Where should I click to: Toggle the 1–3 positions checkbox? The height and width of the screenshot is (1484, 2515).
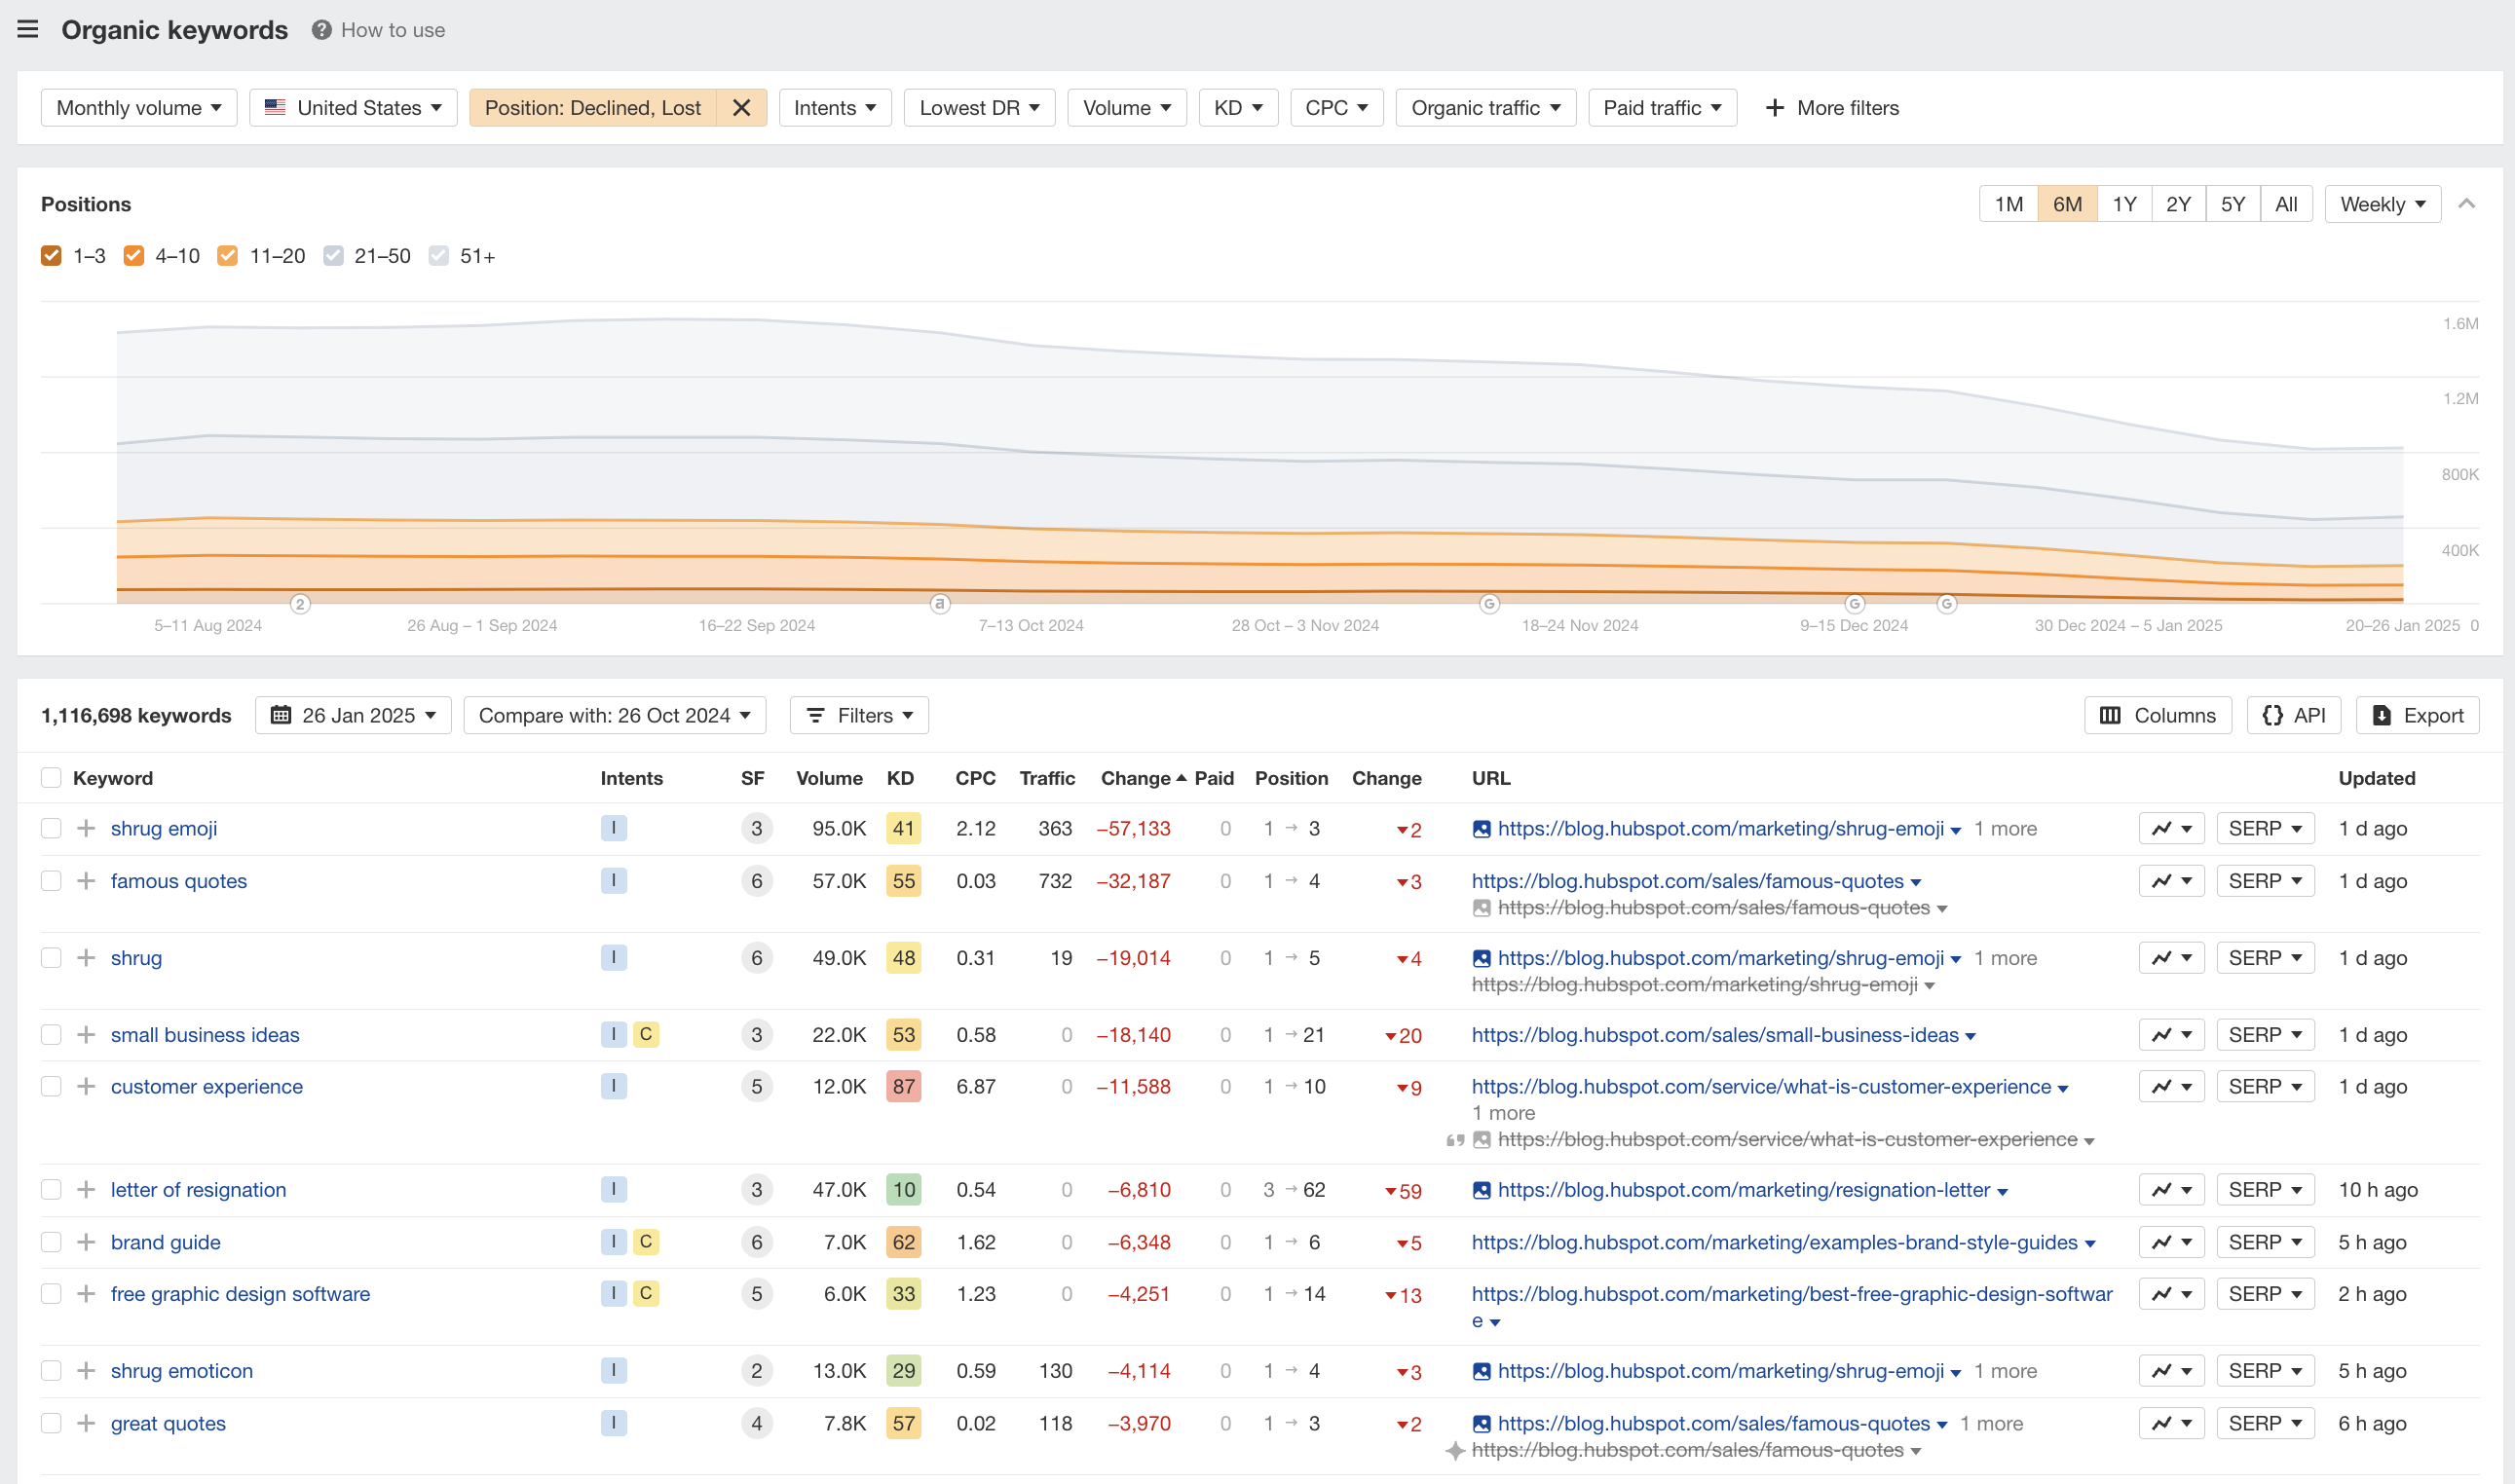[51, 256]
